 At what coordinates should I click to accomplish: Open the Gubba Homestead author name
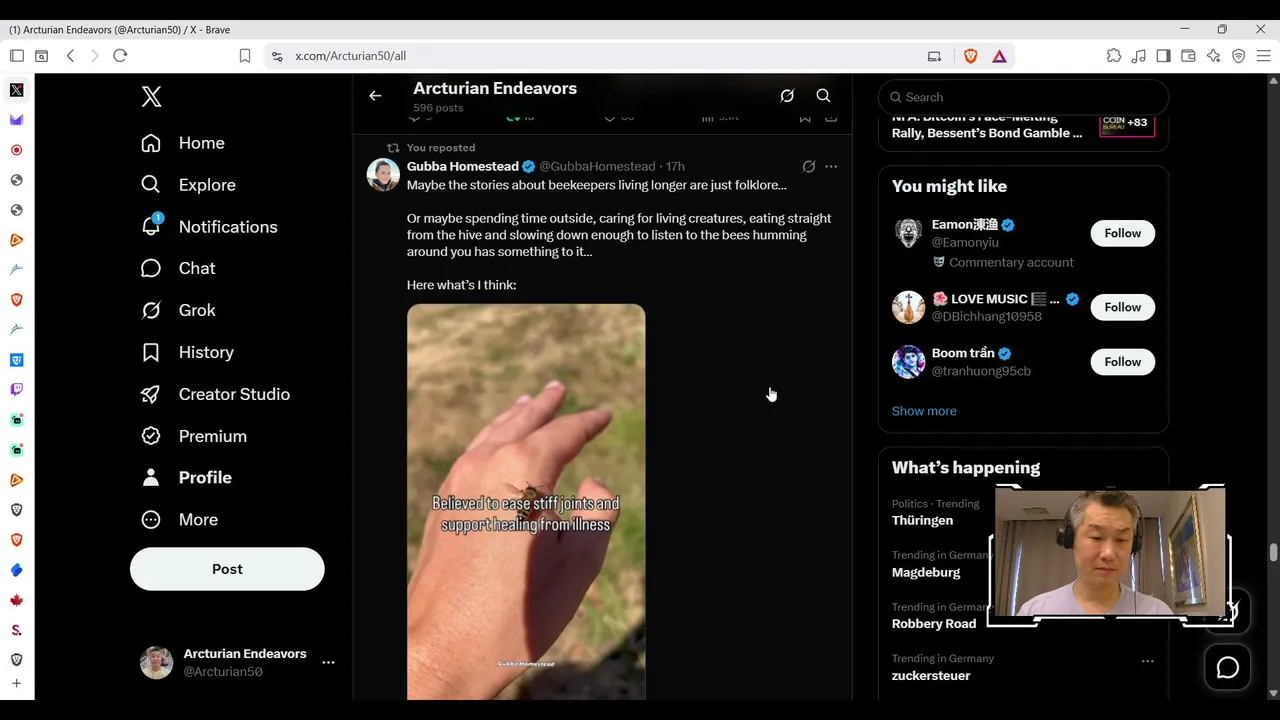462,166
